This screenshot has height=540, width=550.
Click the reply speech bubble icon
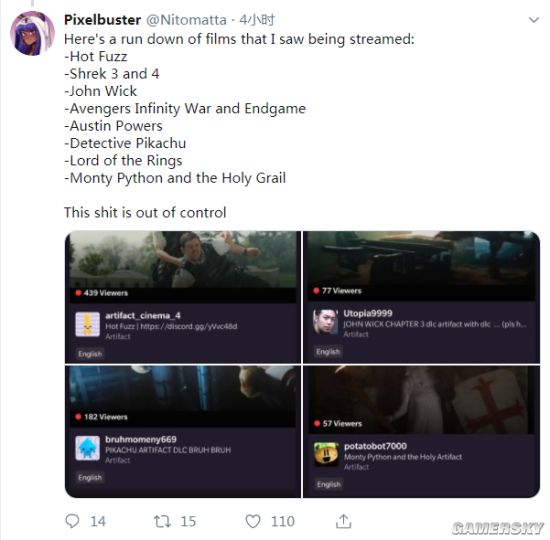click(72, 521)
